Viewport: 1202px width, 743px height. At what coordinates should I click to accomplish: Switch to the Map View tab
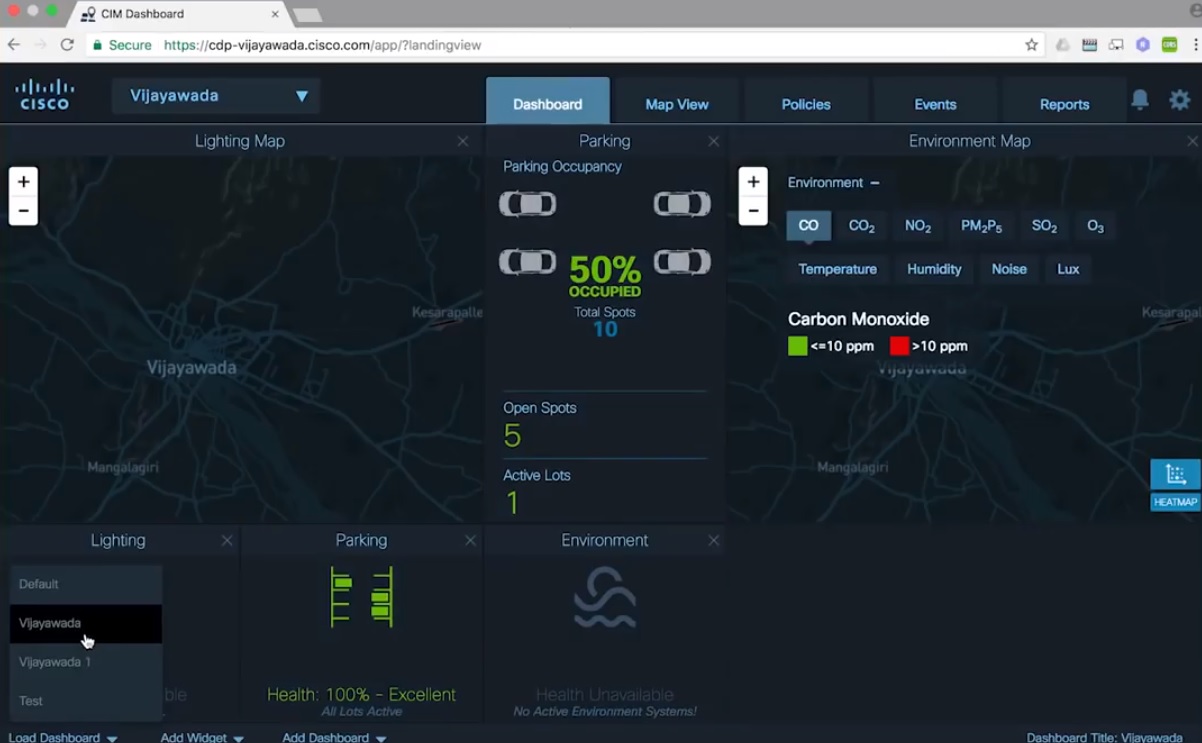677,103
